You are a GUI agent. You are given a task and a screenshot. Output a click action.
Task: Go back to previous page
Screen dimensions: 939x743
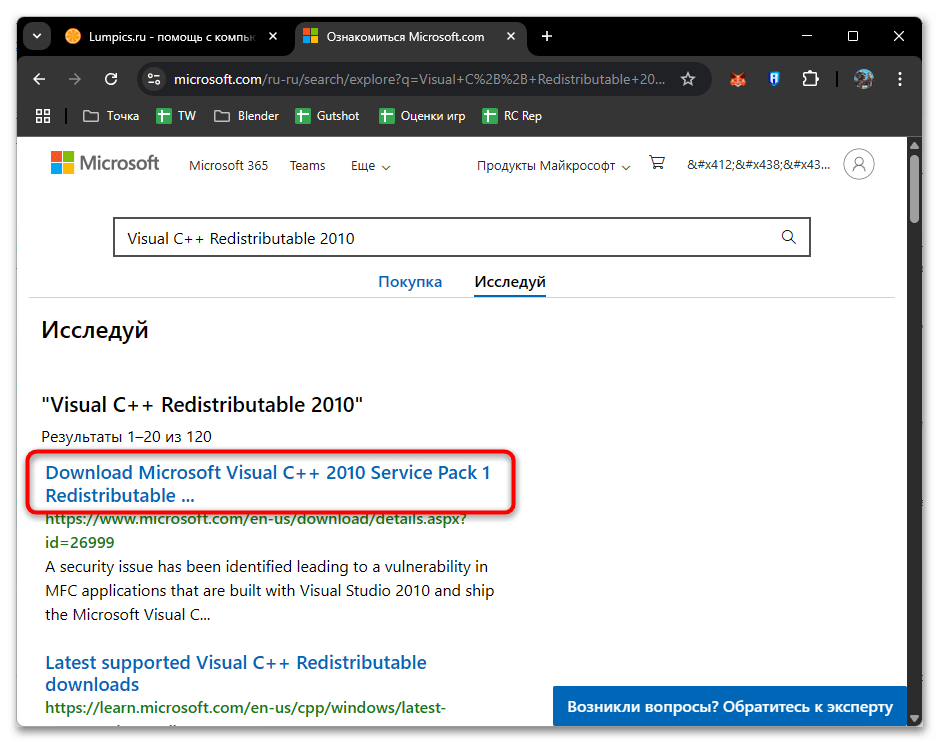coord(40,79)
